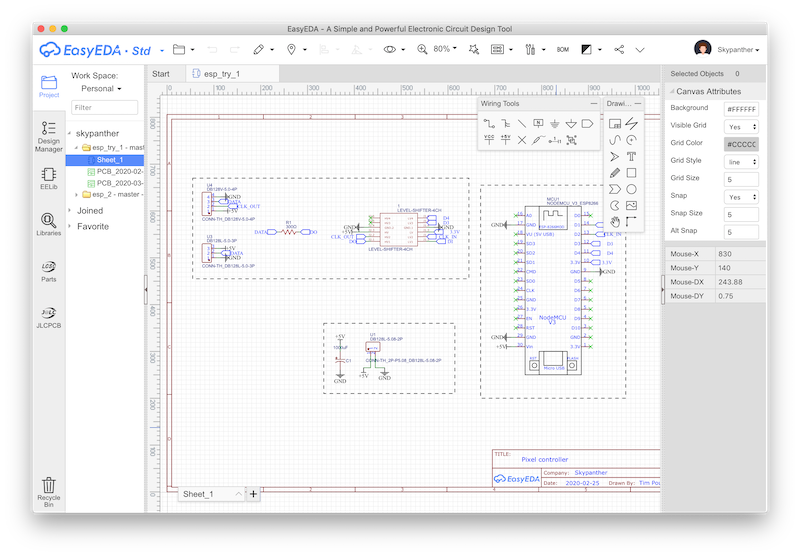Select the Pie drawing tool
800x556 pixels.
click(x=615, y=206)
